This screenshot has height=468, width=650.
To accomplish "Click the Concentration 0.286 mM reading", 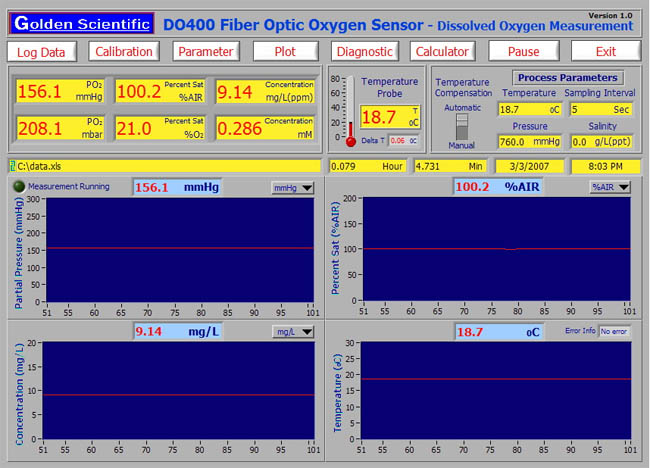I will click(x=265, y=128).
